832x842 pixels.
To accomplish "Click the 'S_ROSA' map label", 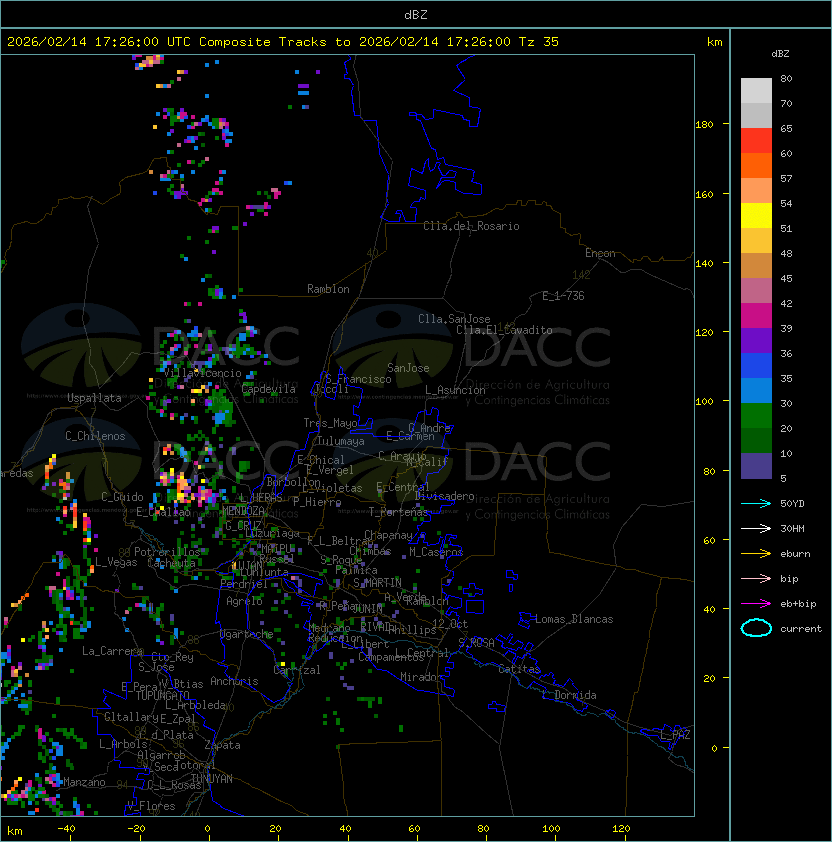I will click(x=476, y=643).
